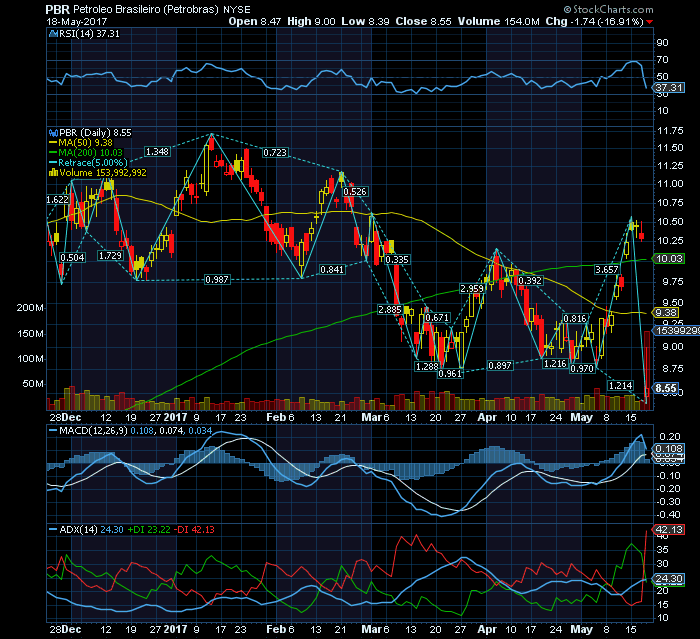Image resolution: width=700 pixels, height=639 pixels.
Task: Click the Close 8.55 header value
Action: (x=423, y=21)
